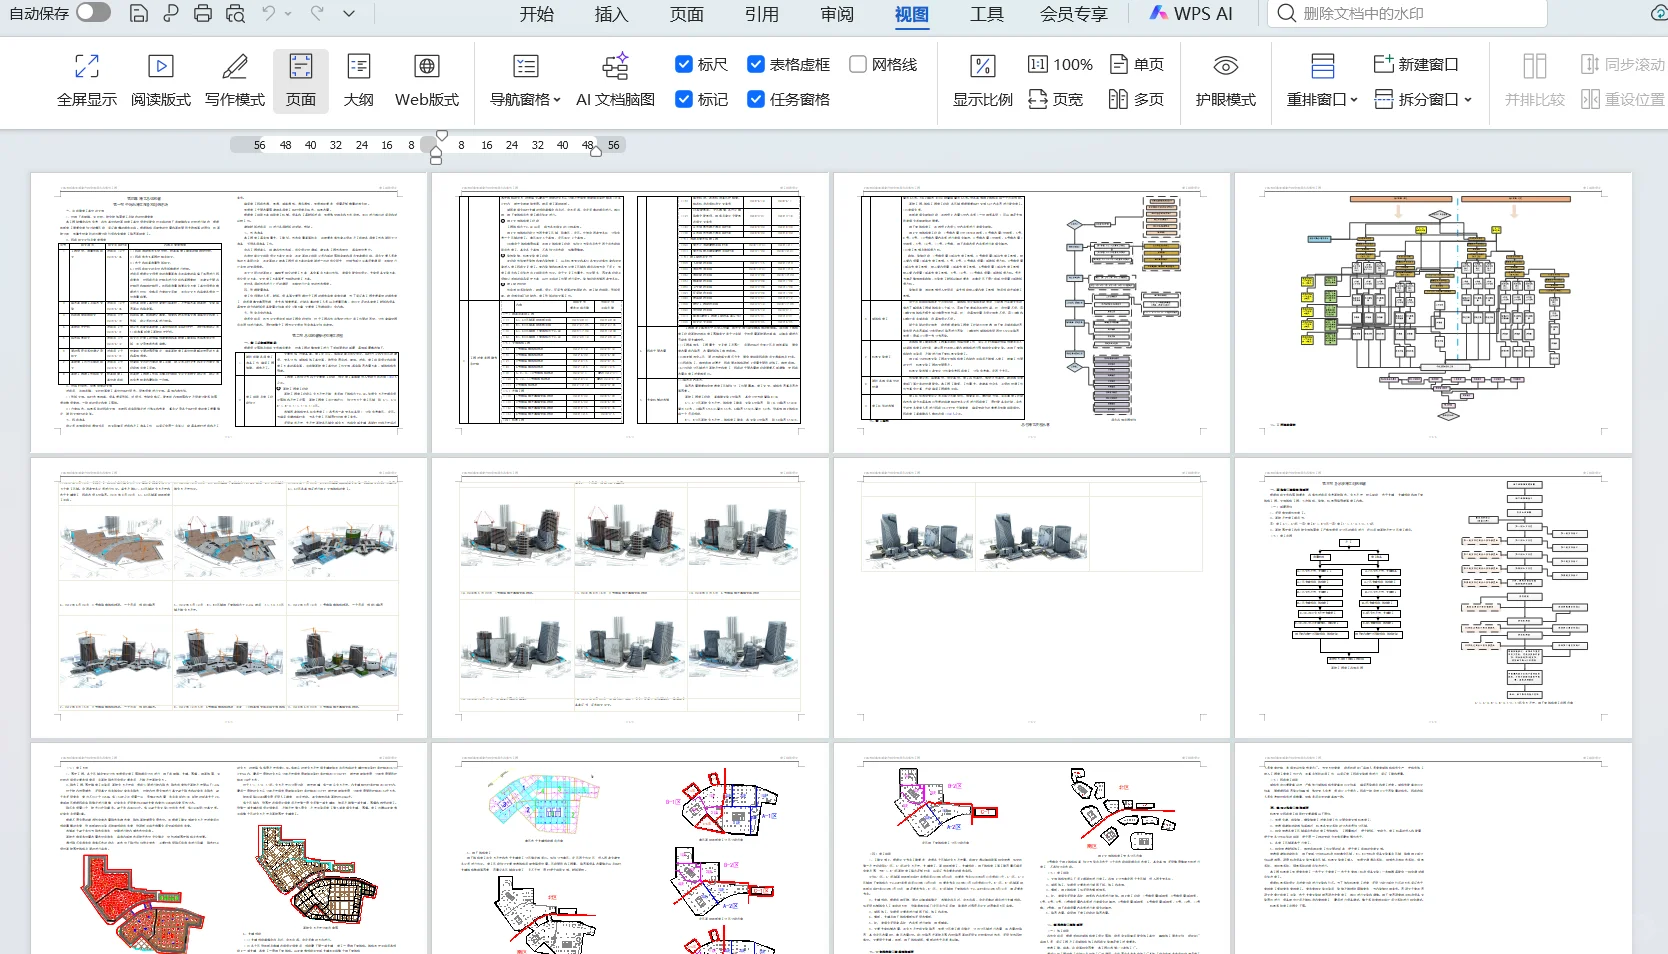Click the Redo arrow icon
Screen dimensions: 1668x954
317,13
